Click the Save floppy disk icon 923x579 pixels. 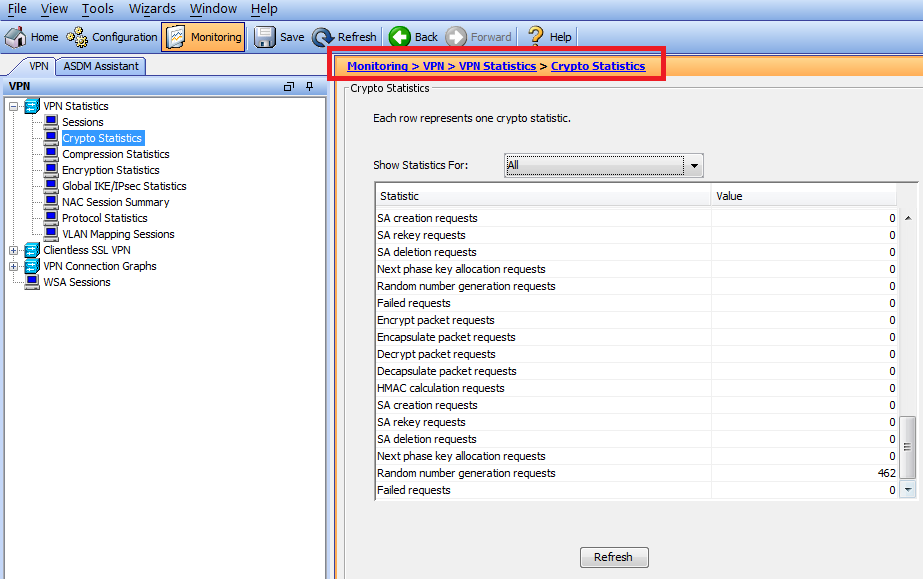coord(264,37)
